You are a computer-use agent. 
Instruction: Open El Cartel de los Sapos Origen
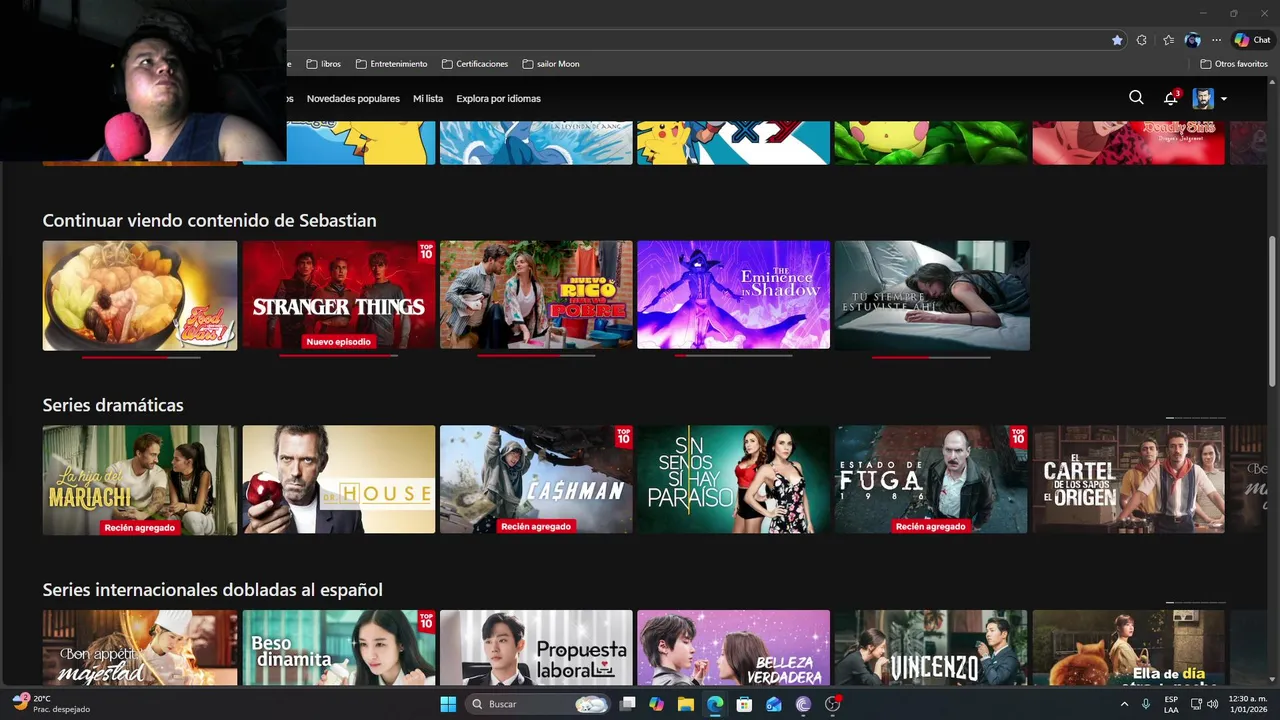1128,480
